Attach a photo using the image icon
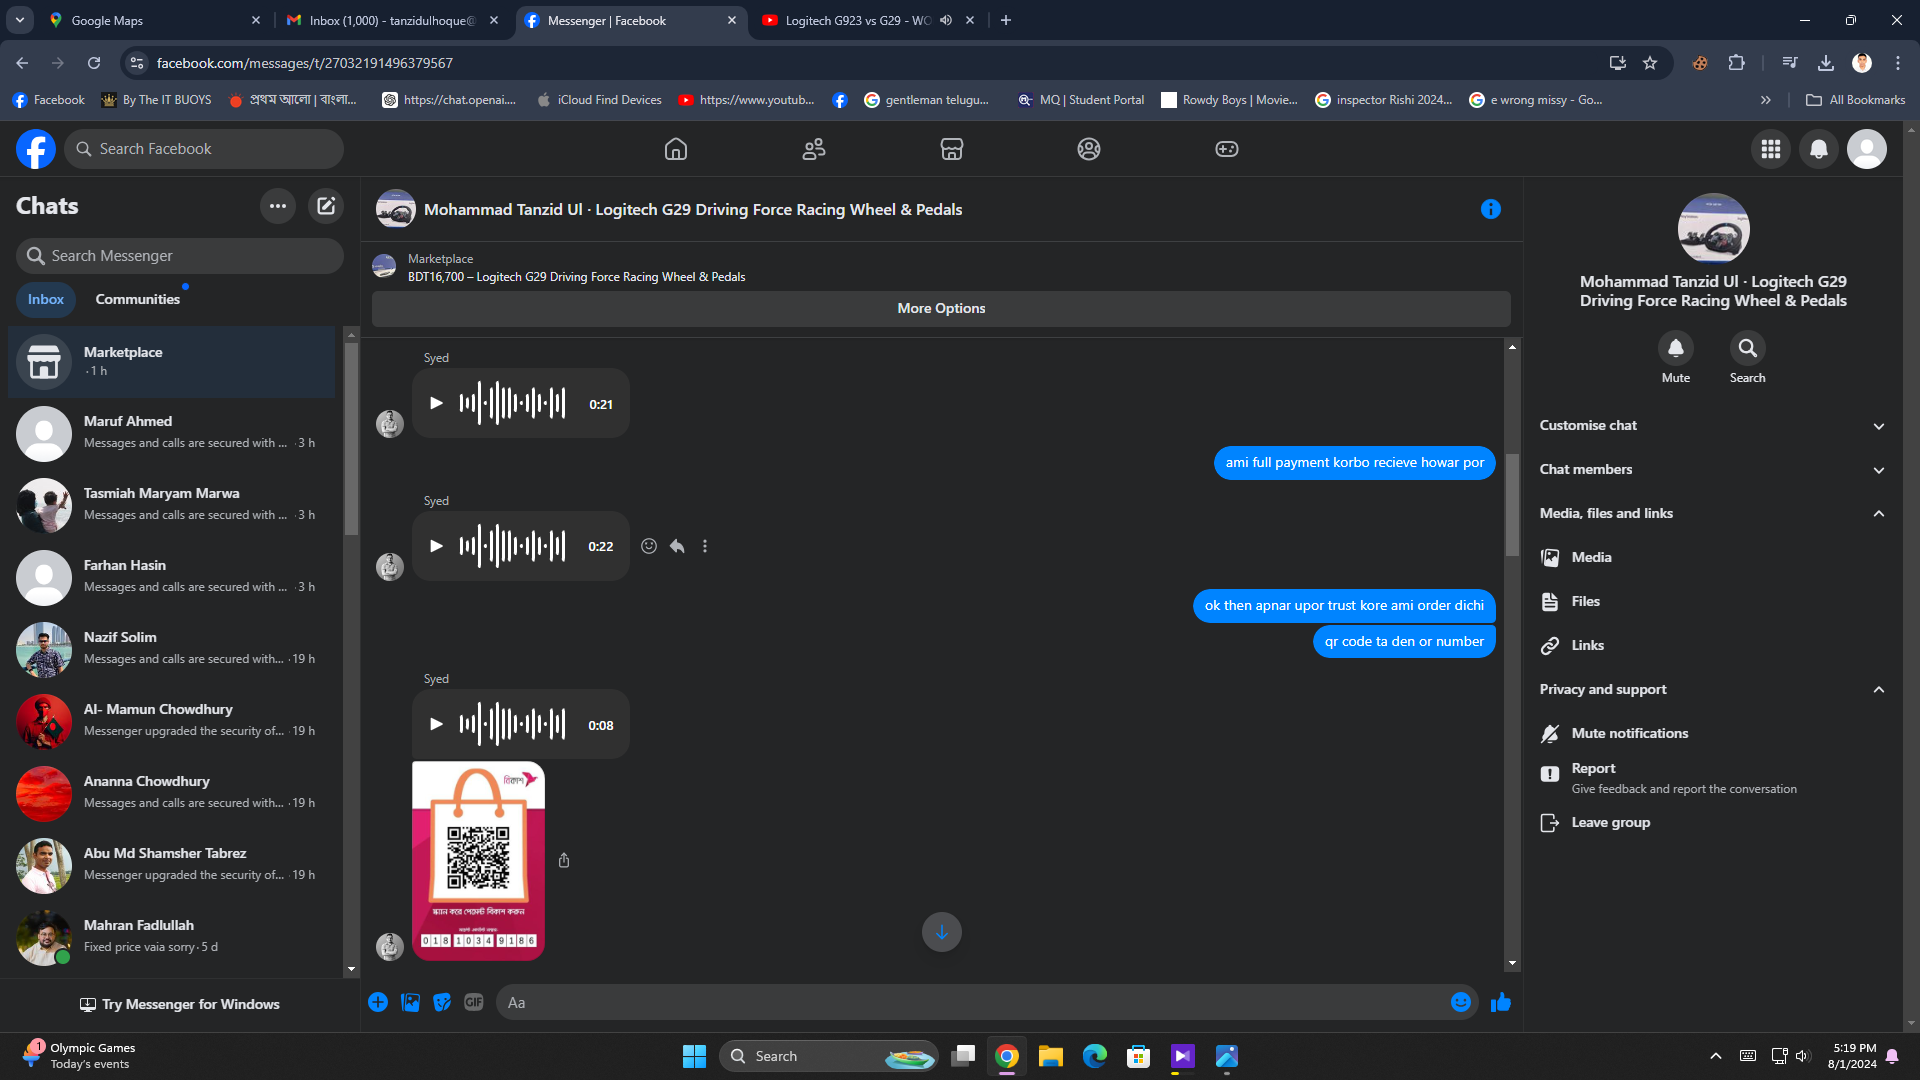 point(410,1002)
